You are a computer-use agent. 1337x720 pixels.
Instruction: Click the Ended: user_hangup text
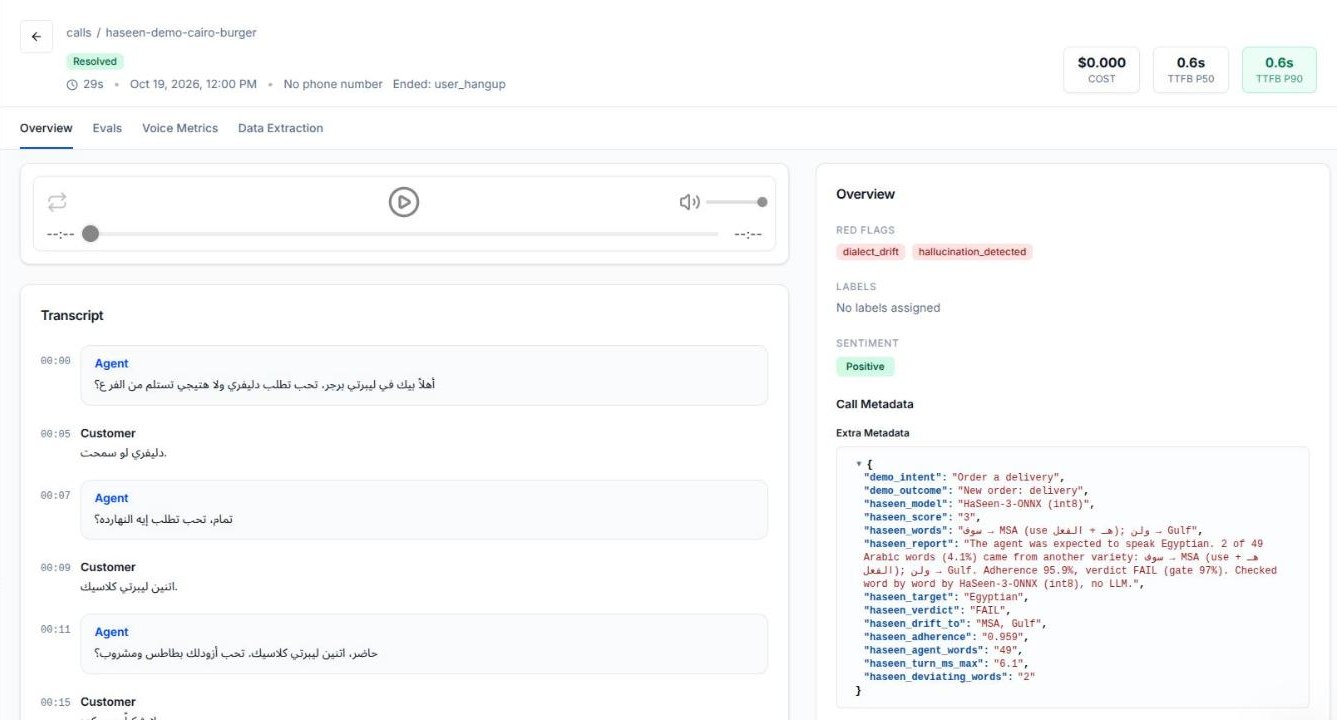click(449, 85)
